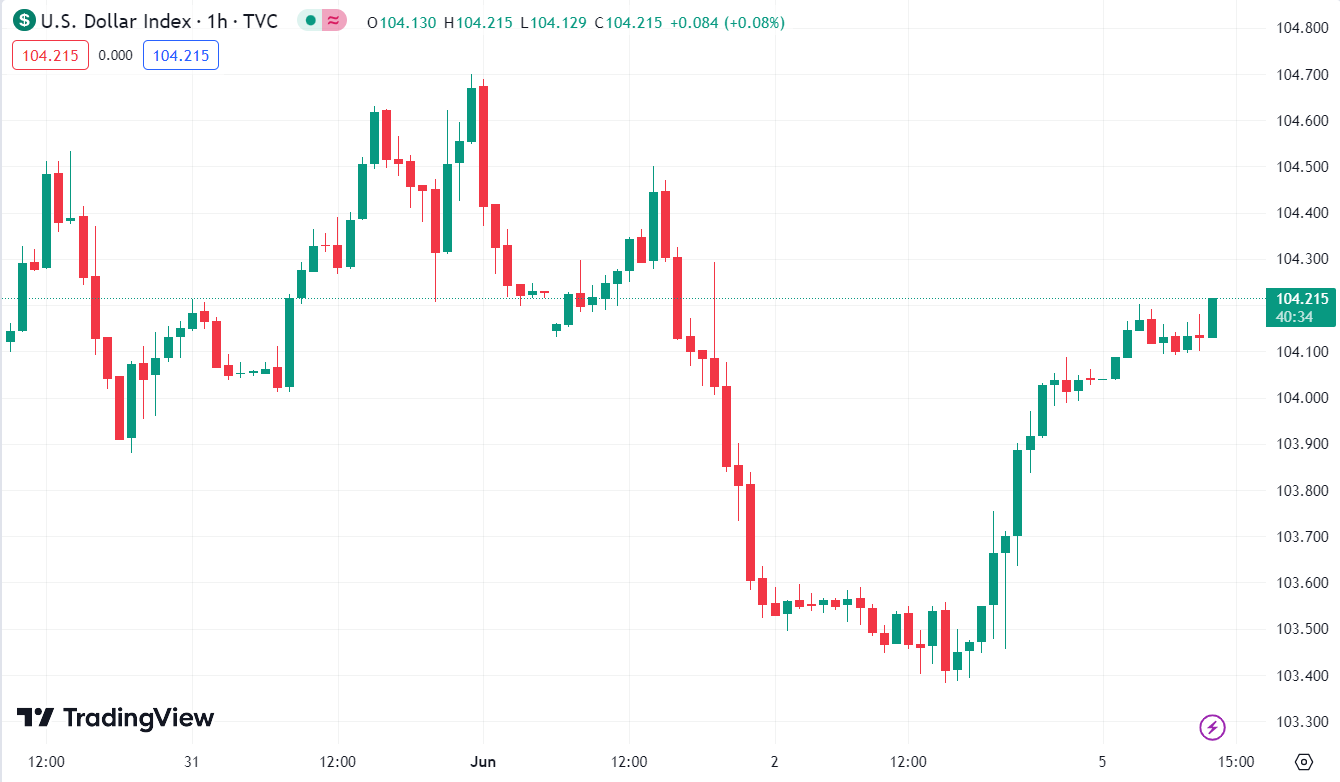This screenshot has width=1340, height=782.
Task: Click the 5 date label on time axis
Action: [x=1102, y=762]
